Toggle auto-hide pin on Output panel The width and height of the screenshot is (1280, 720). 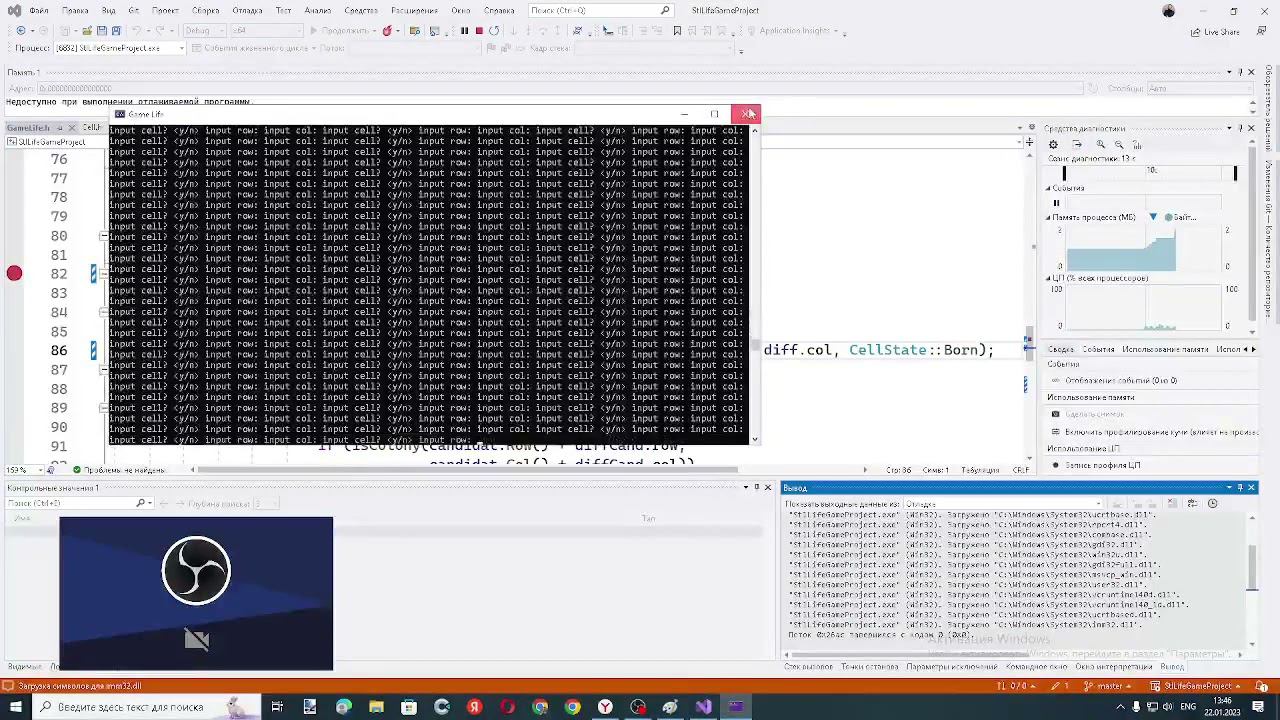[1240, 488]
